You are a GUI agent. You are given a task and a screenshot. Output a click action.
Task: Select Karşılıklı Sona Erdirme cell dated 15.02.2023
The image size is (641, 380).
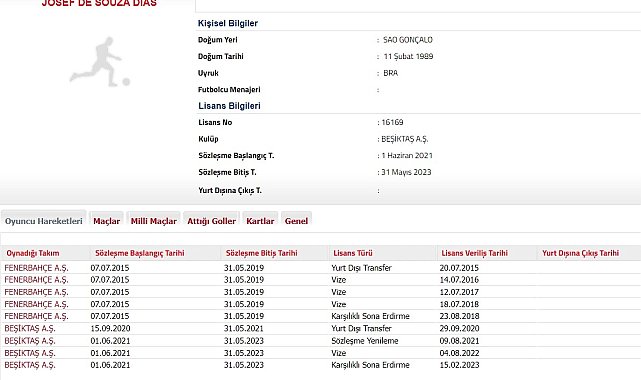pos(370,365)
